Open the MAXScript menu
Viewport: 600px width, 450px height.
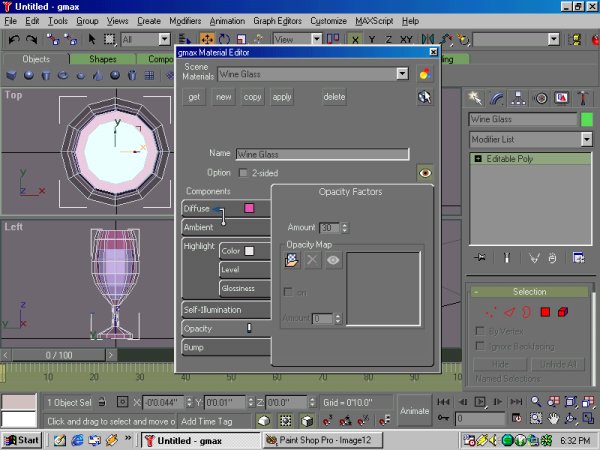(x=374, y=21)
